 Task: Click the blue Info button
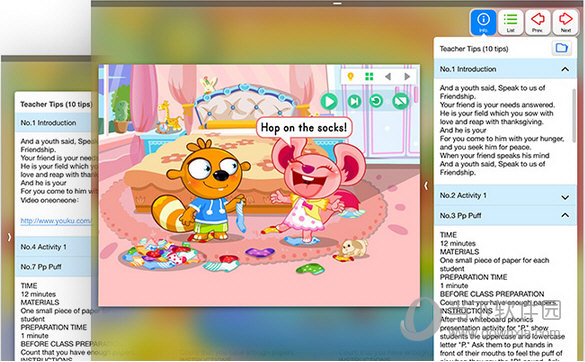pos(483,22)
